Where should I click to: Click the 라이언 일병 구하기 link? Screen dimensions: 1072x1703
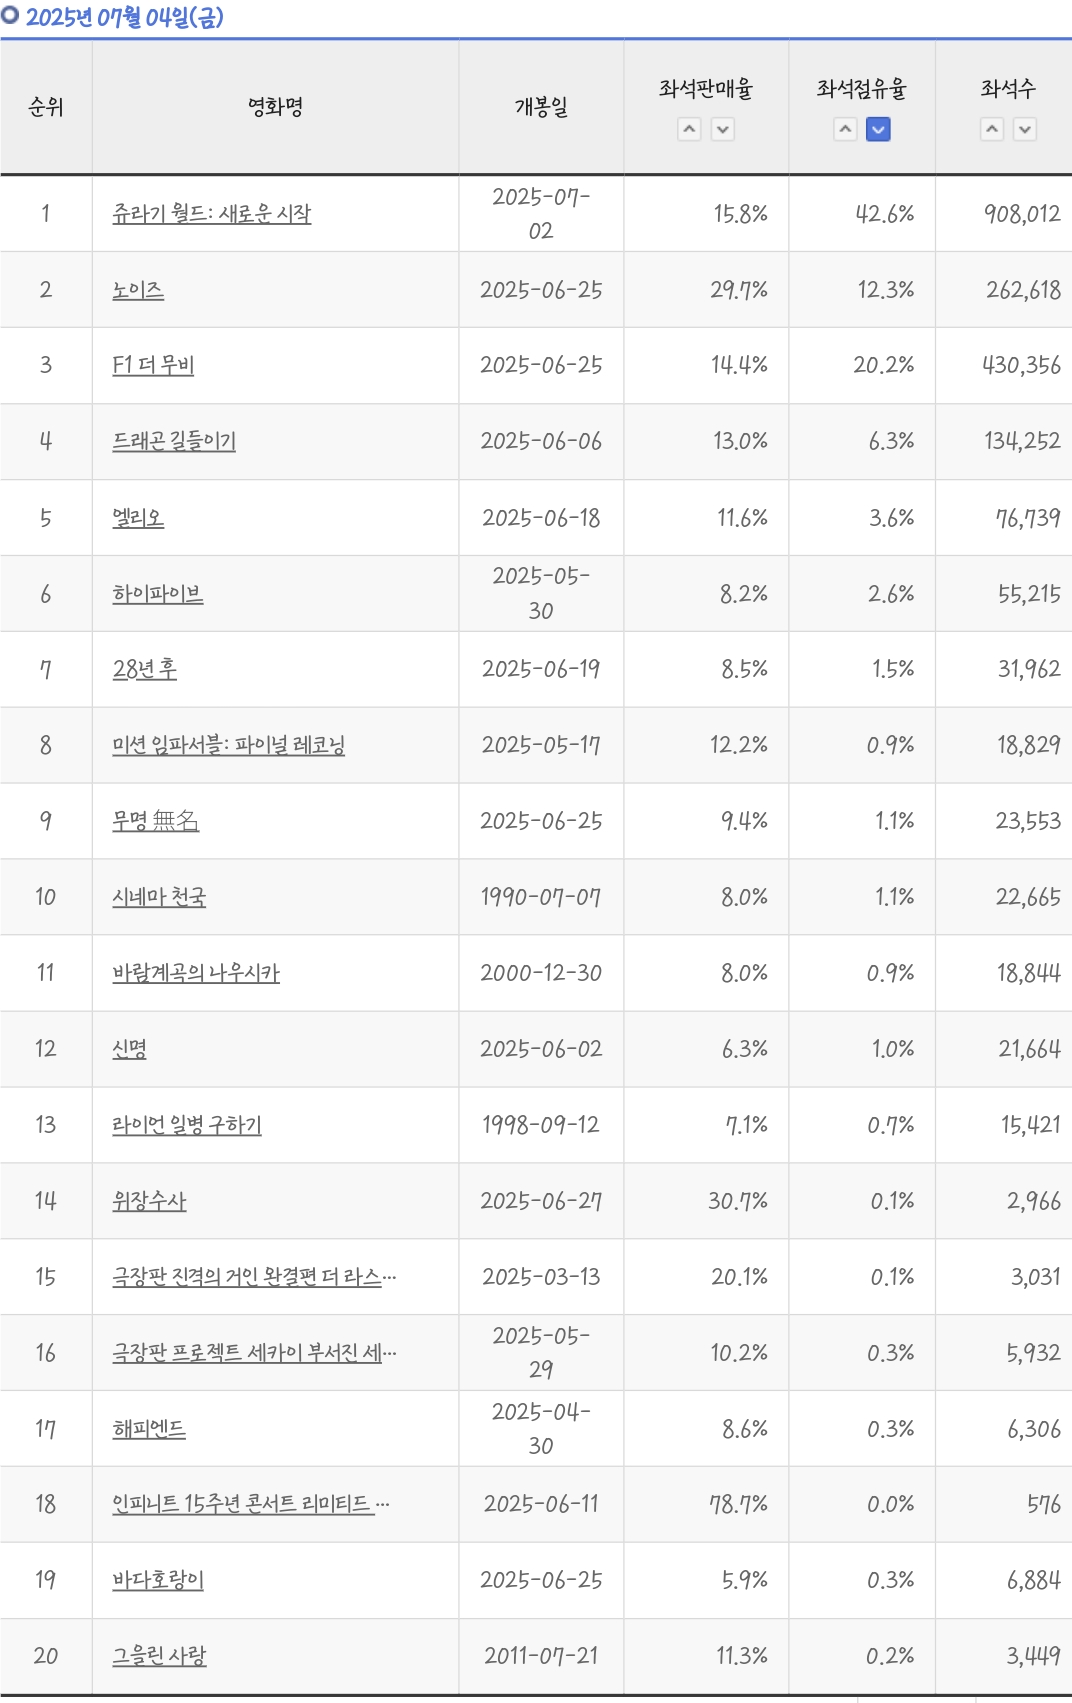[187, 1125]
